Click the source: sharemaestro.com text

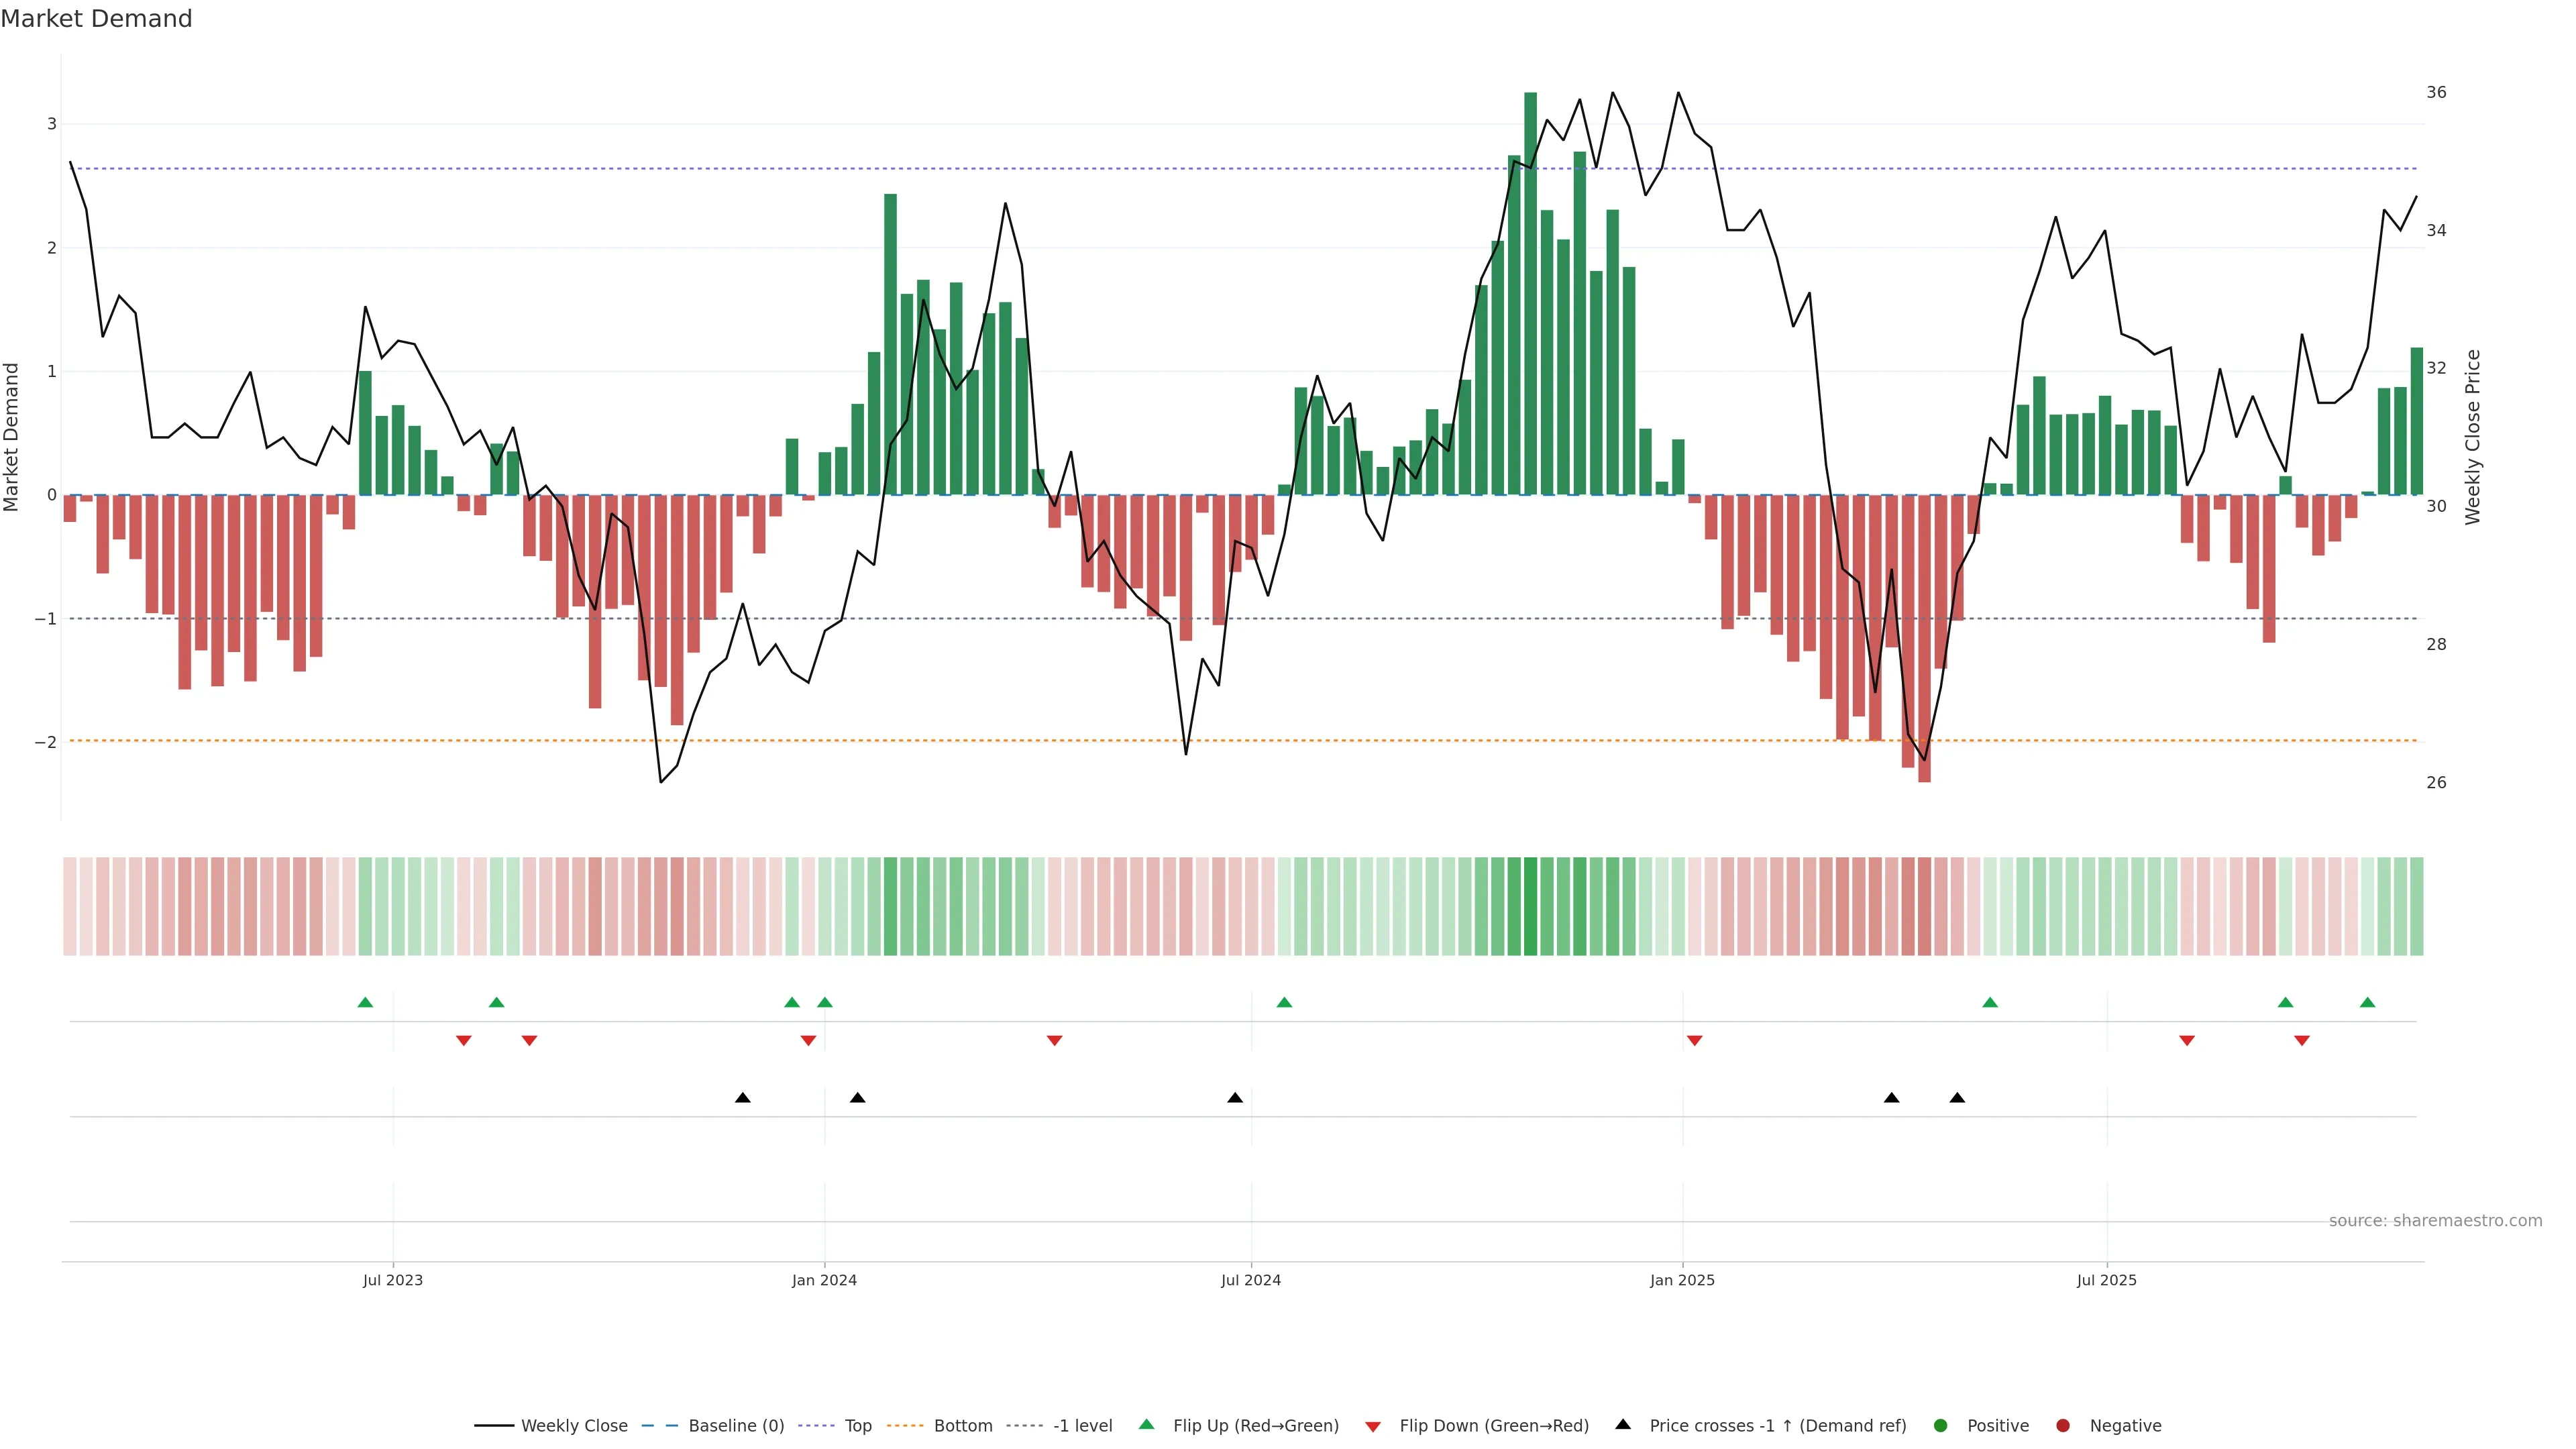point(2435,1221)
